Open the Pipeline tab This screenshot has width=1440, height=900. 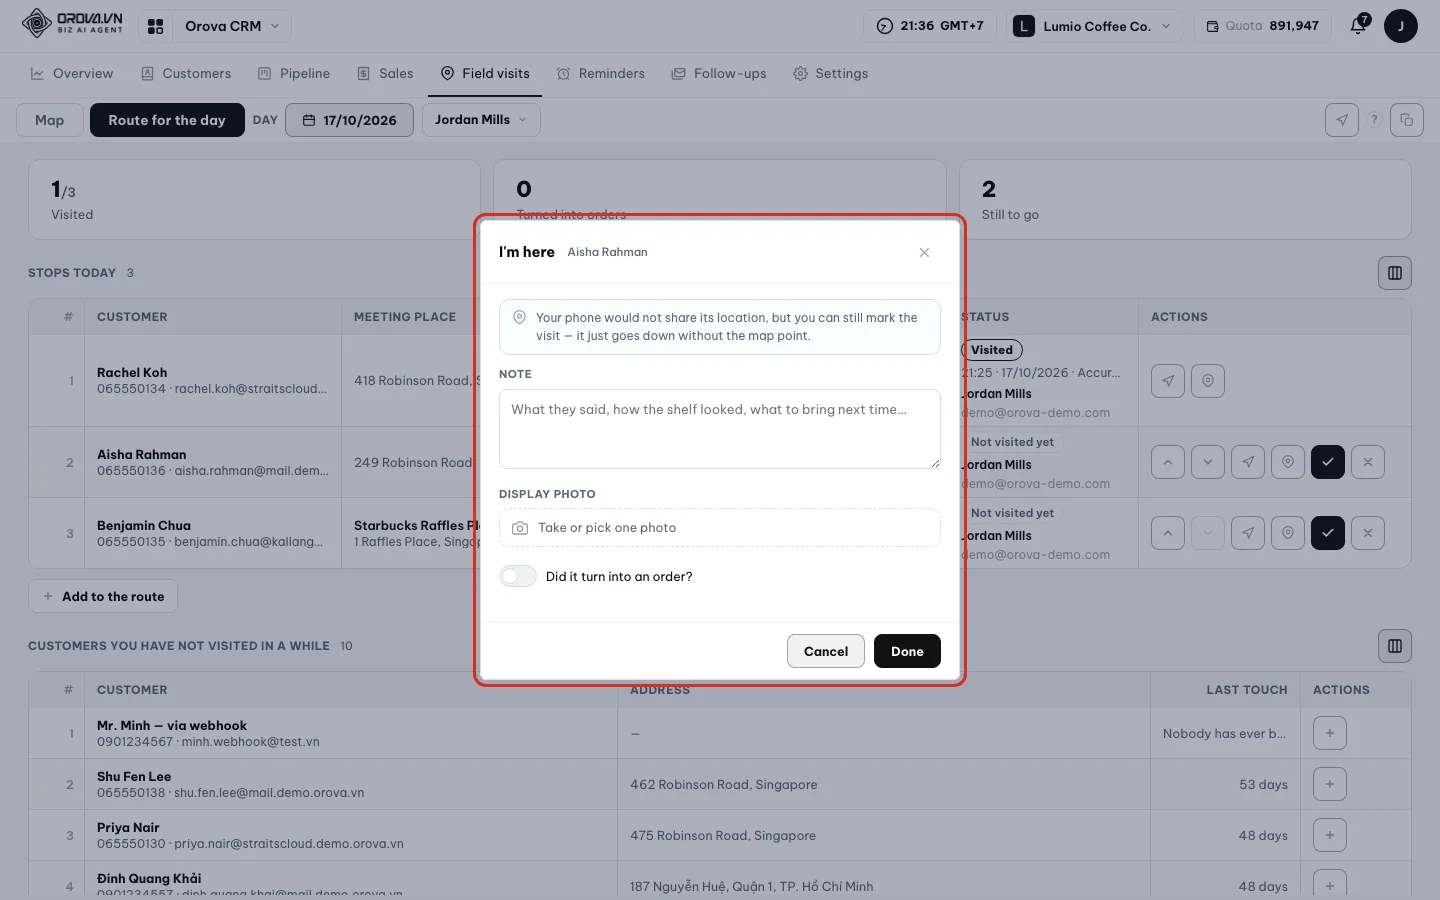coord(294,74)
